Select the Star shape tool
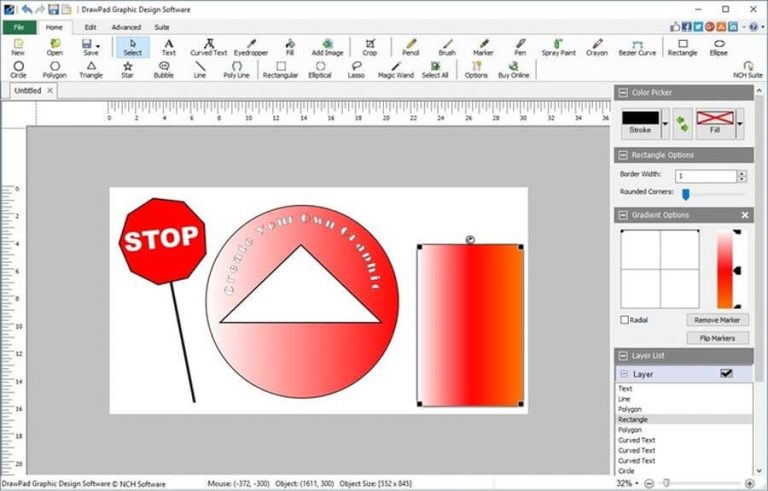This screenshot has width=768, height=491. pyautogui.click(x=127, y=70)
